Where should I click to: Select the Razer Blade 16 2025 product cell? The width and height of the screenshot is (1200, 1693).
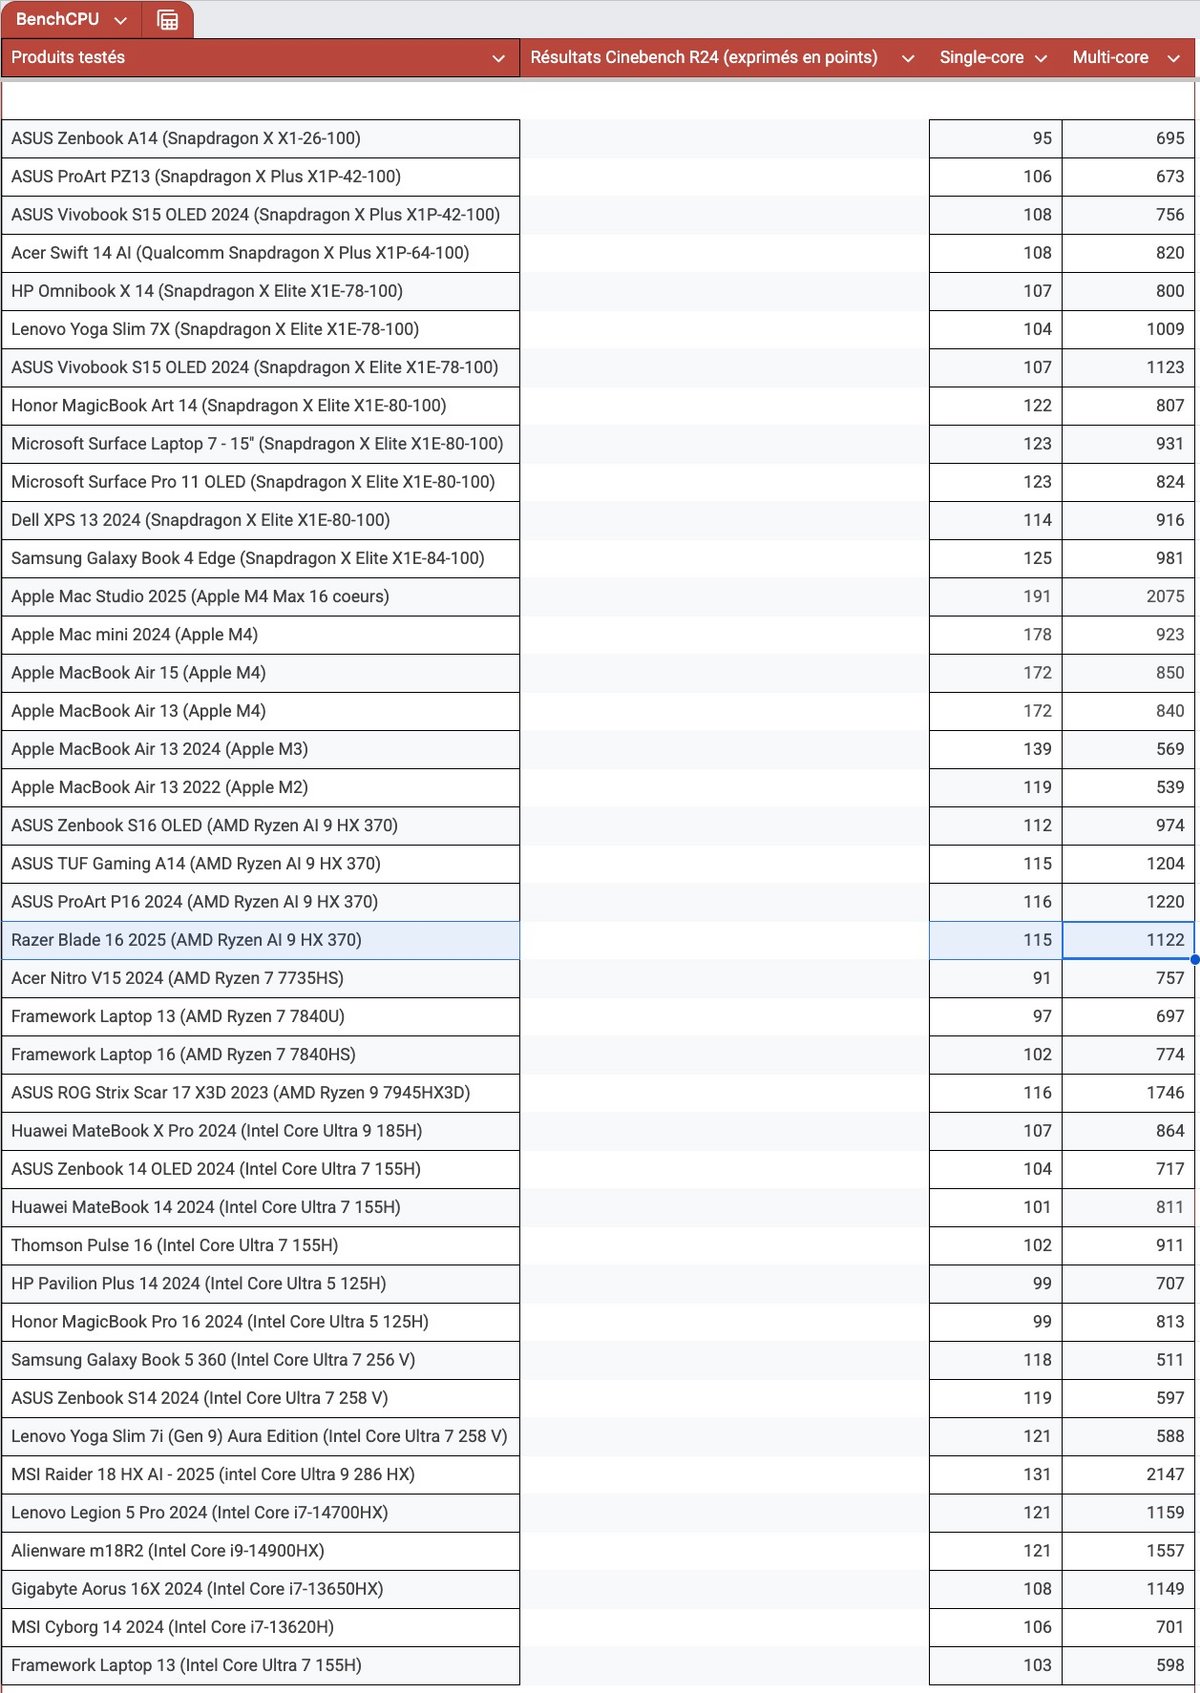coord(260,940)
